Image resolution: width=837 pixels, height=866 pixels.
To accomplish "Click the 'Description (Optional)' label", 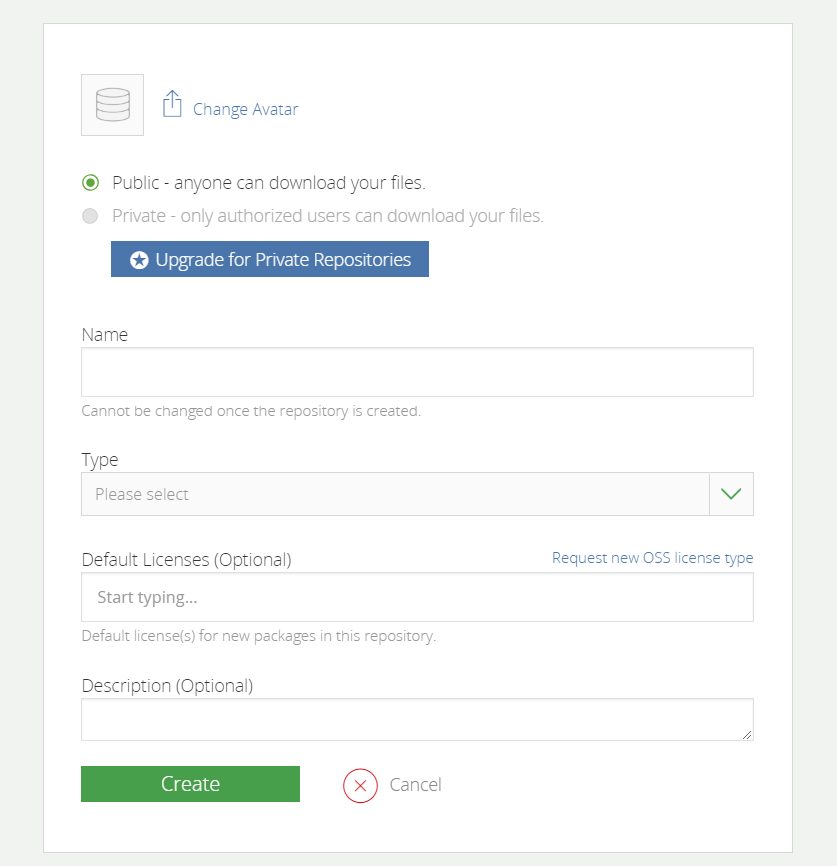I will 167,686.
